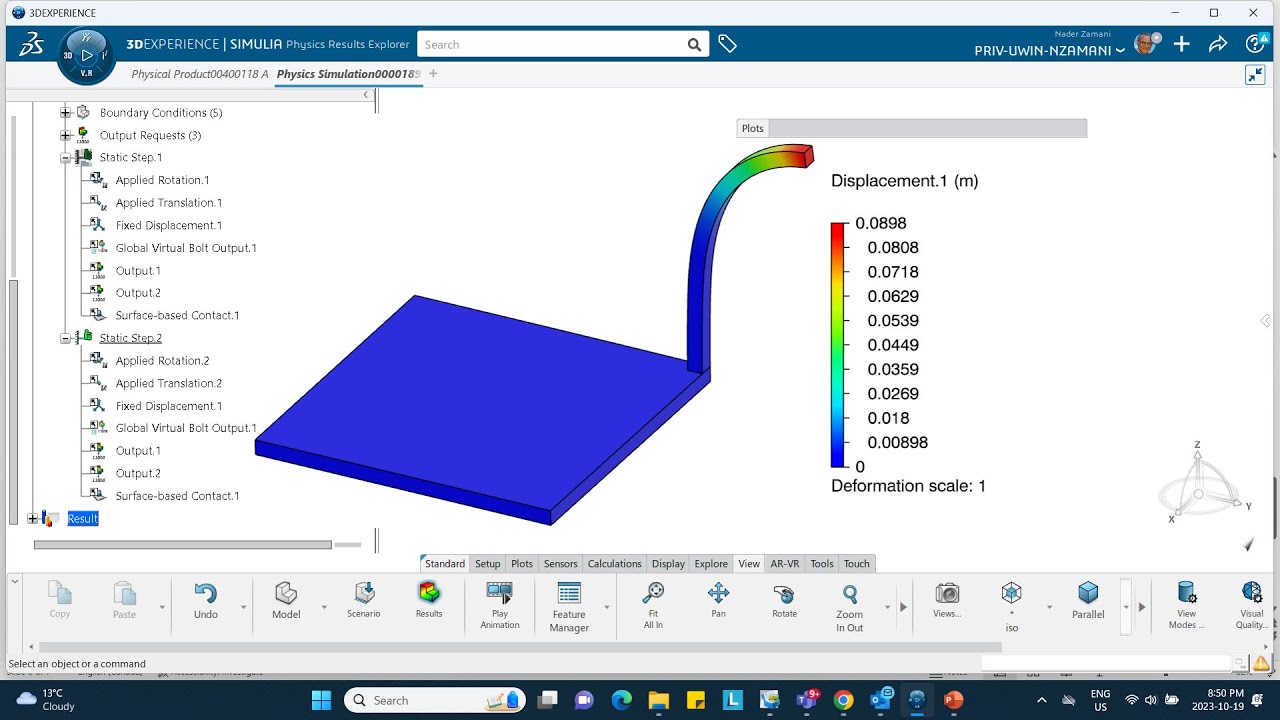Open the Explore tab

coord(711,564)
